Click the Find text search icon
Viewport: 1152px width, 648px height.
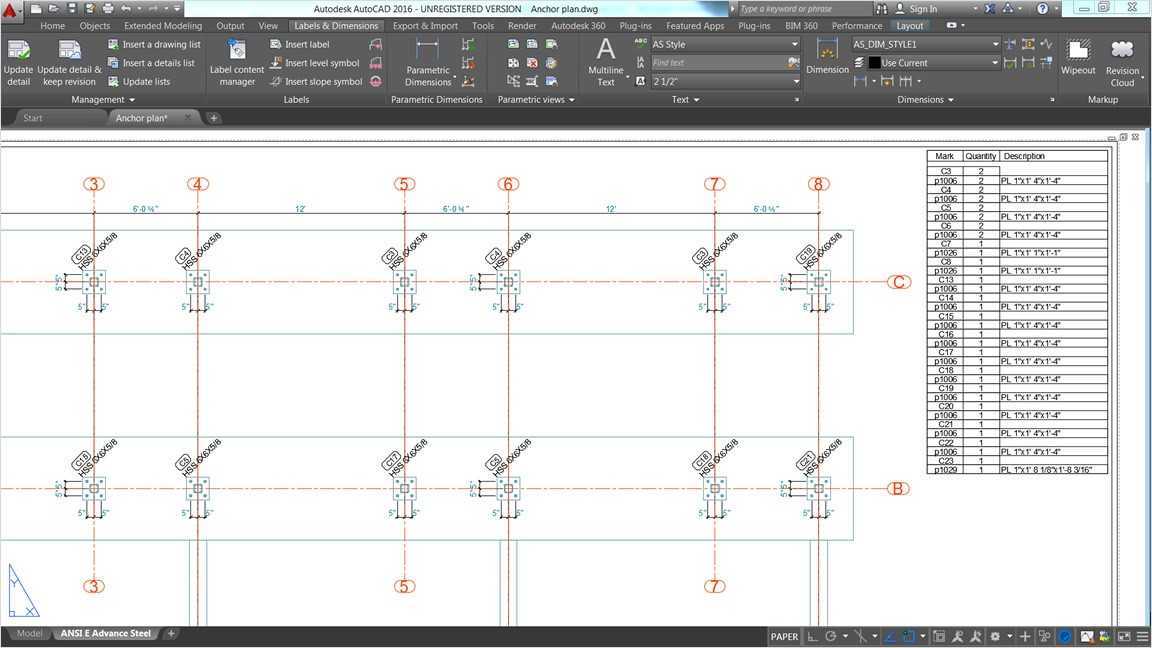793,63
